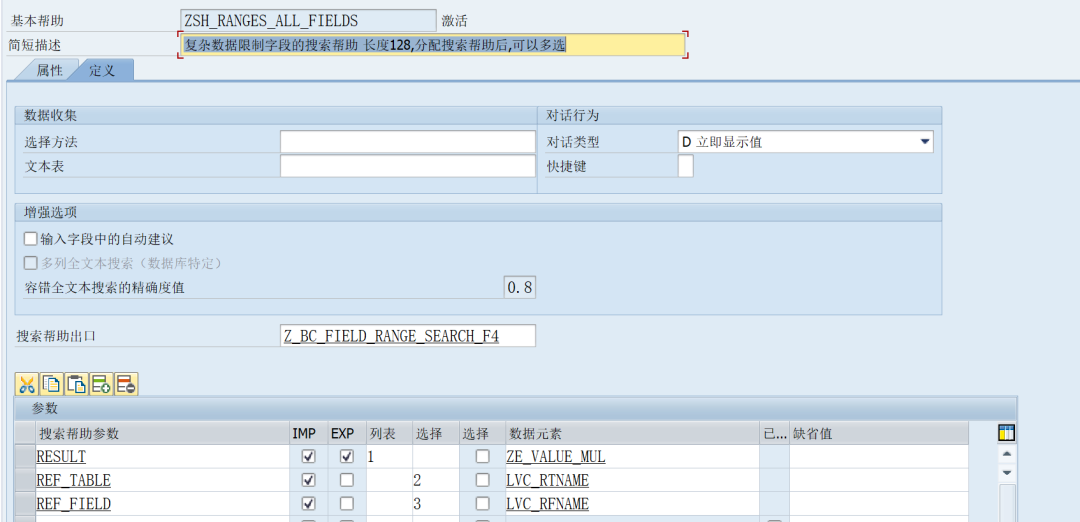Click the Copy icon in the parameter toolbar
This screenshot has height=522, width=1080.
[52, 384]
